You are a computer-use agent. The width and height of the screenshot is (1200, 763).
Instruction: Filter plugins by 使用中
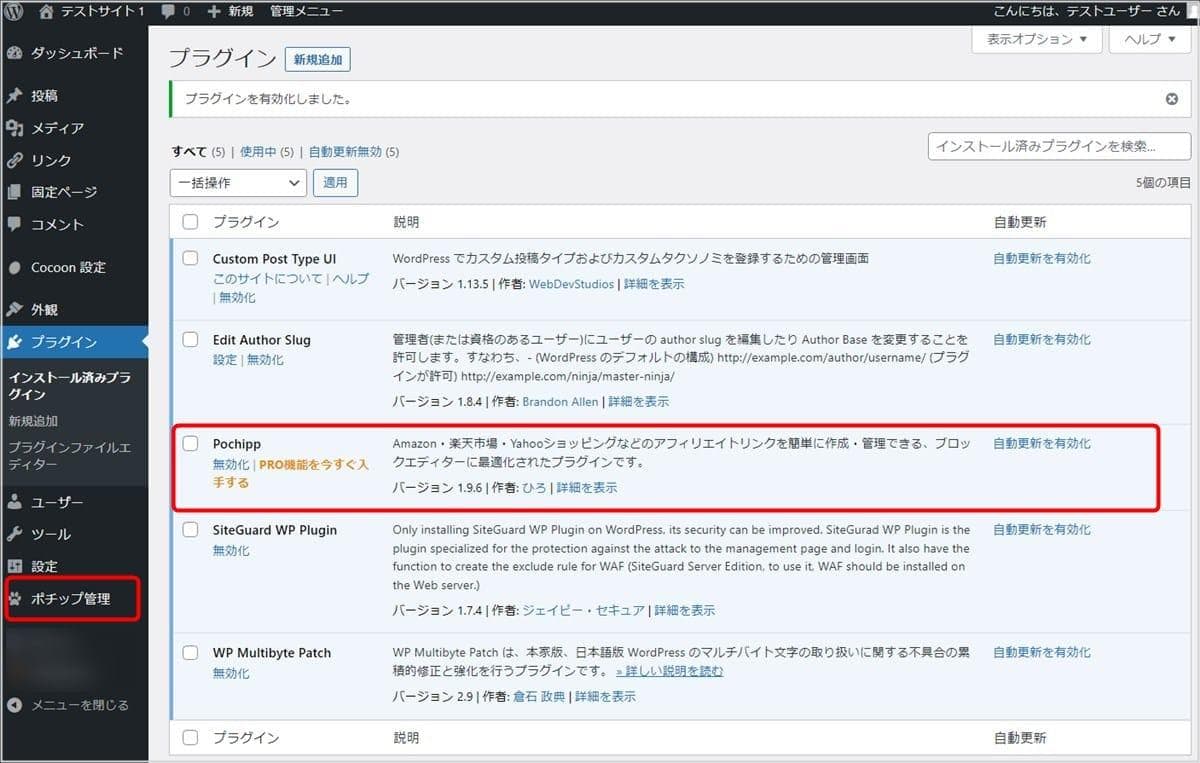[258, 152]
